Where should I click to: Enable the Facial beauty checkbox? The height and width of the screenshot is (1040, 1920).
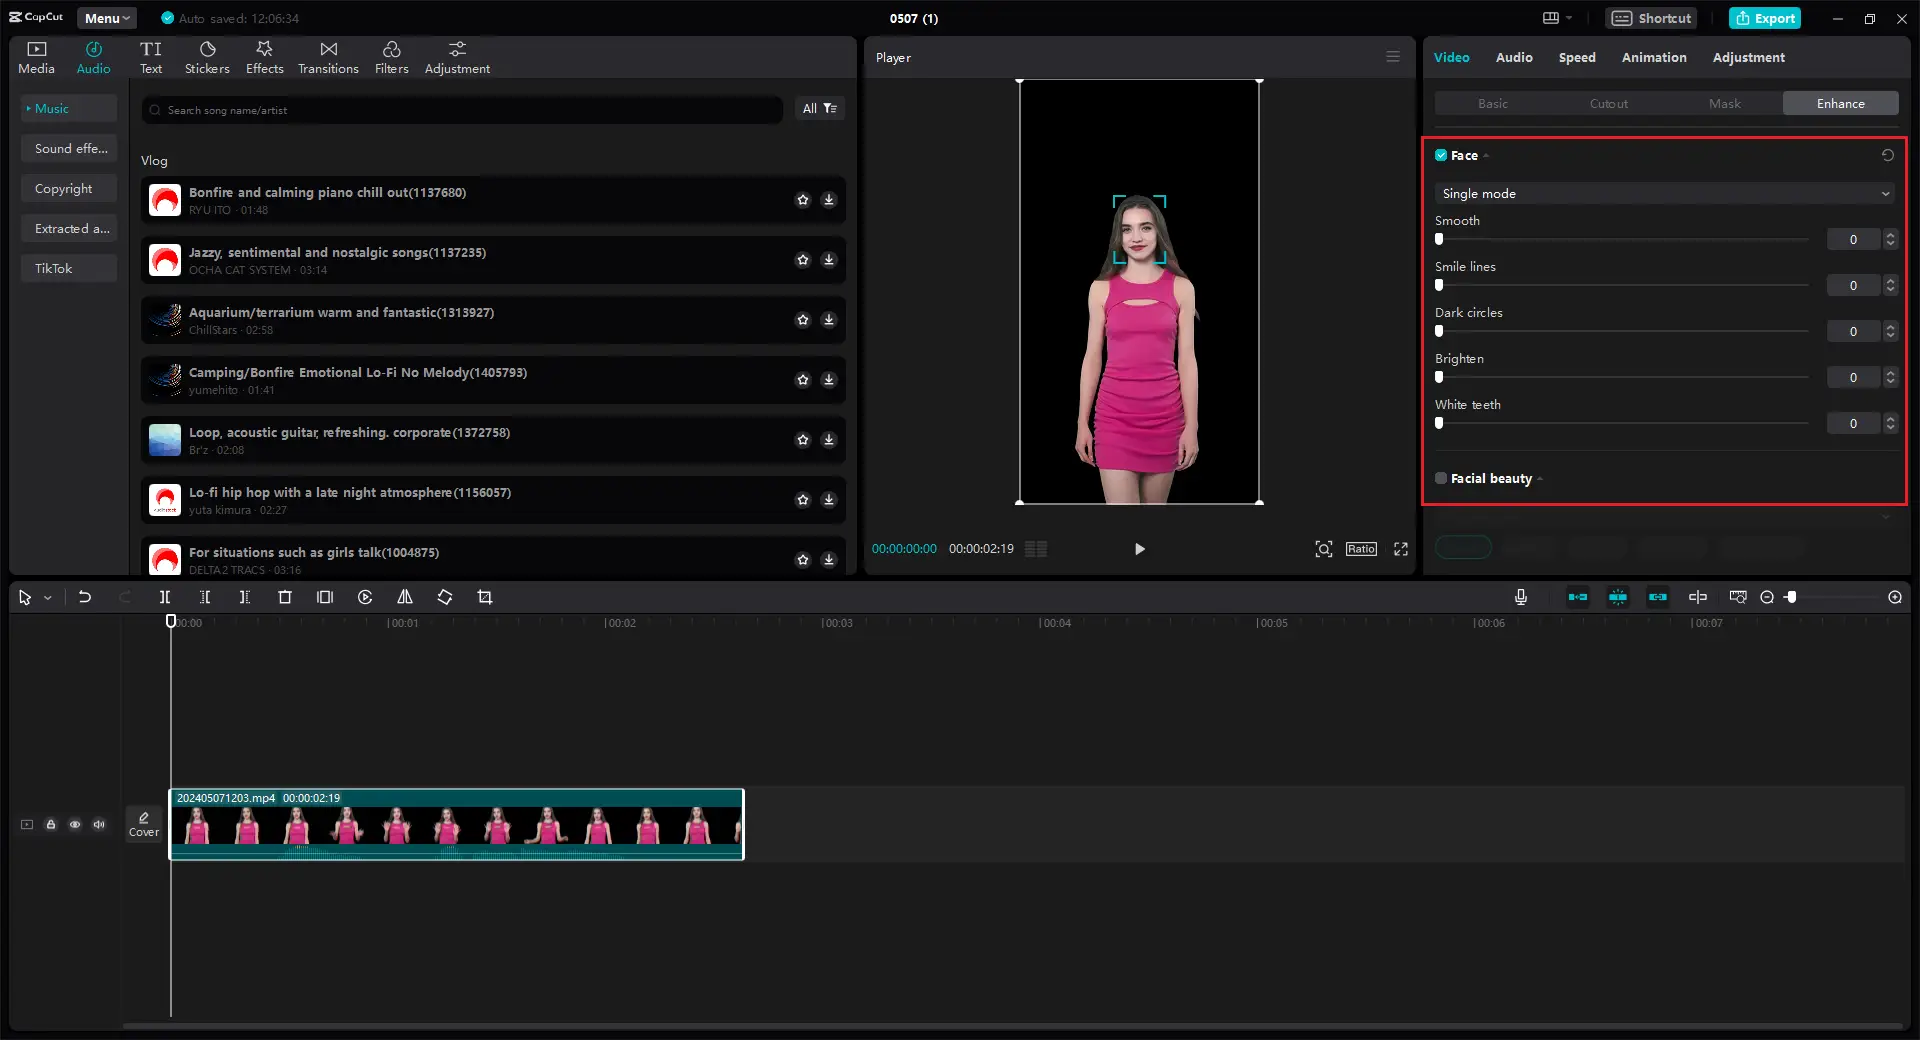(1440, 478)
